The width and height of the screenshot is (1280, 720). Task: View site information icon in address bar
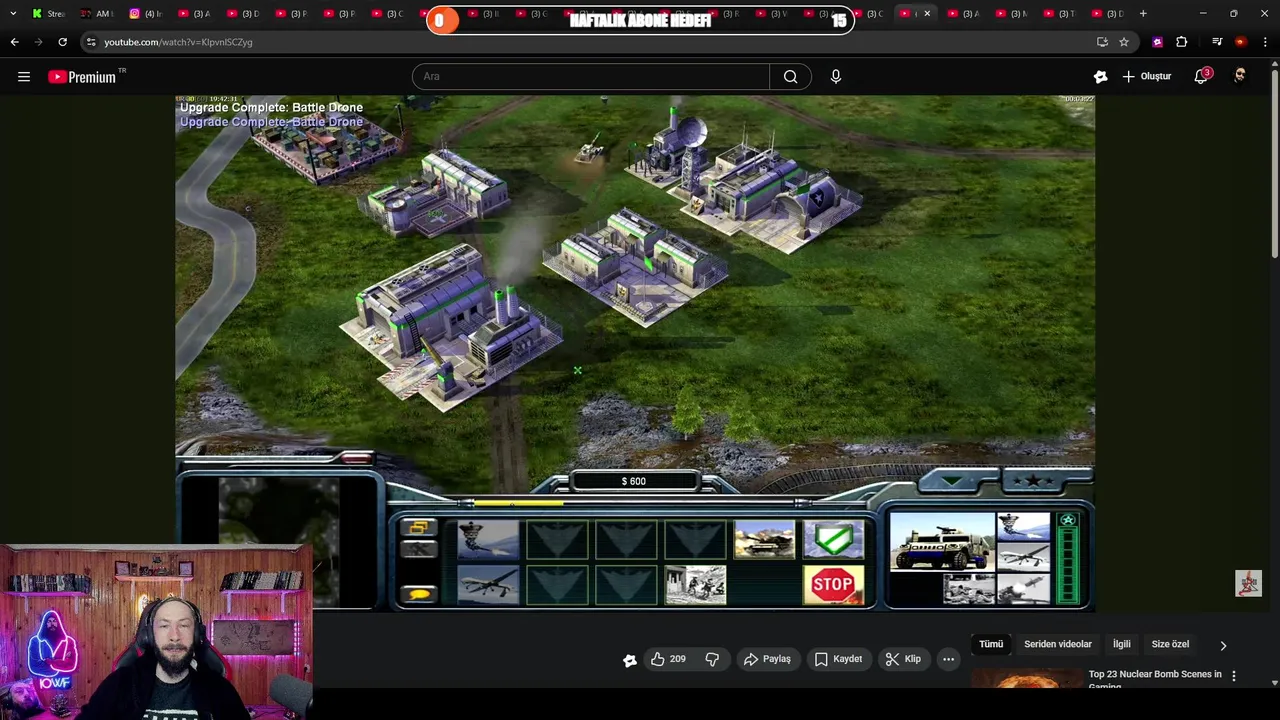point(91,42)
